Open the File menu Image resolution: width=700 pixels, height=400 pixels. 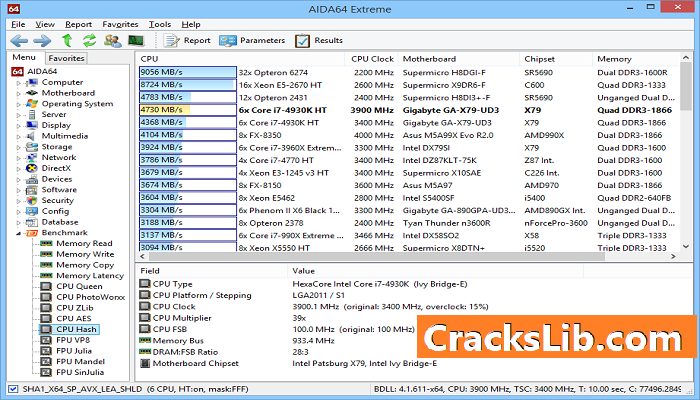(x=18, y=25)
